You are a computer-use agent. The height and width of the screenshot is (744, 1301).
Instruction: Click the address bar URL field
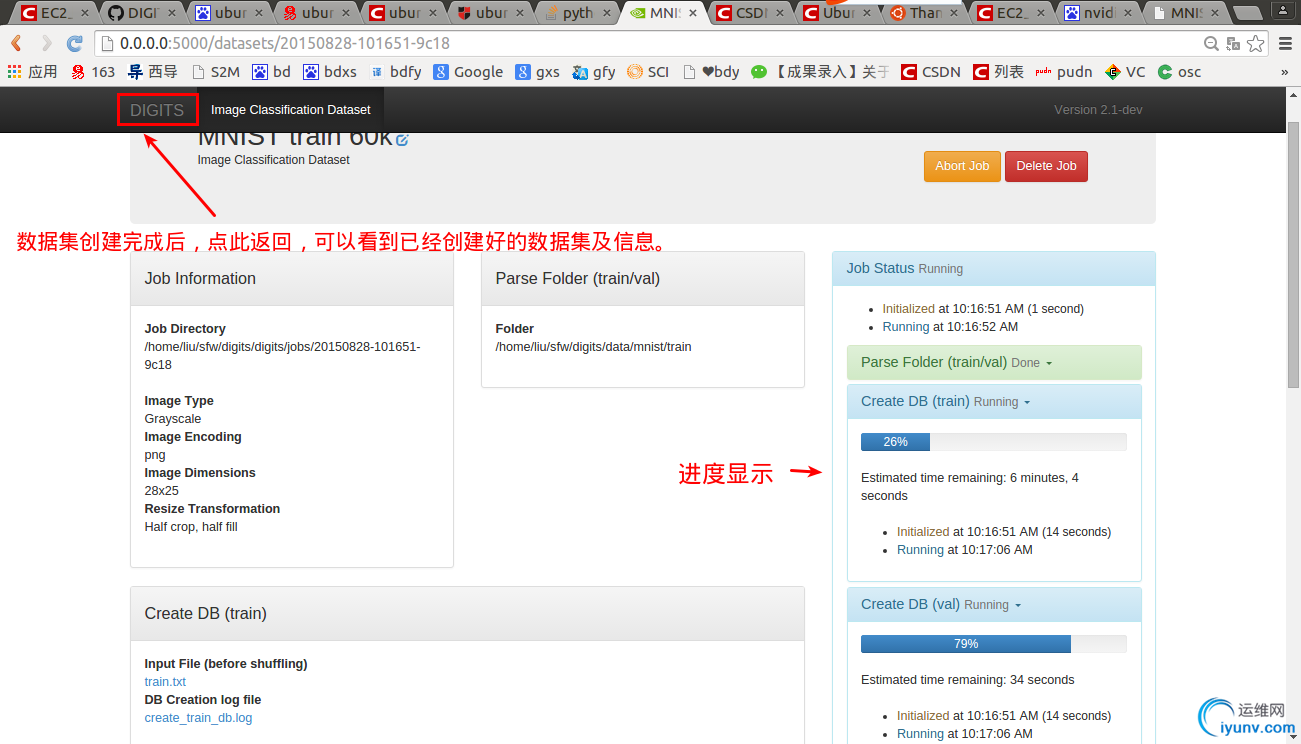click(x=650, y=44)
